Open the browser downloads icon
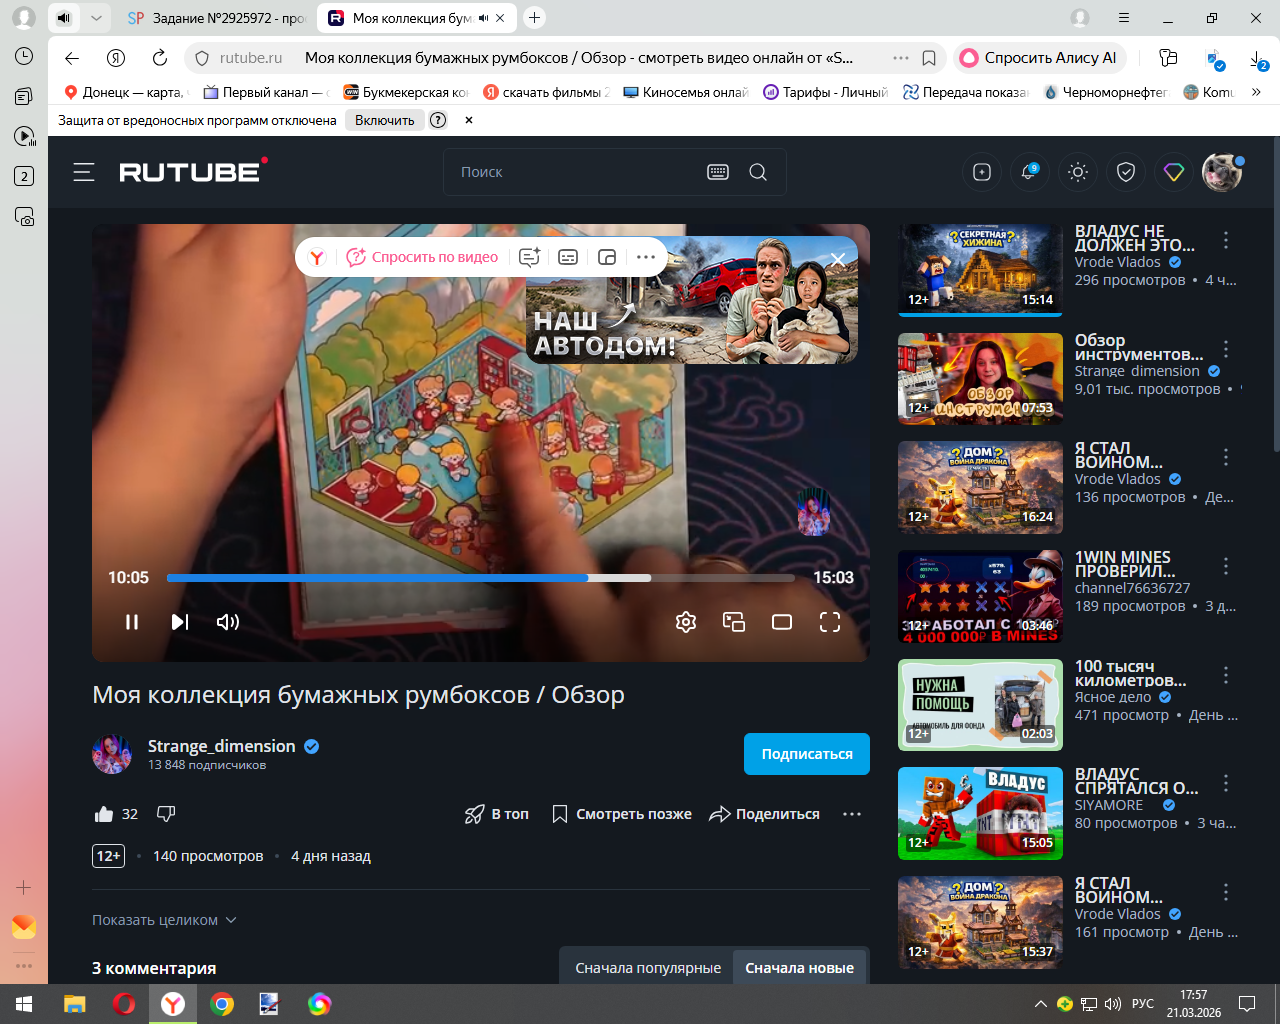 click(1258, 58)
